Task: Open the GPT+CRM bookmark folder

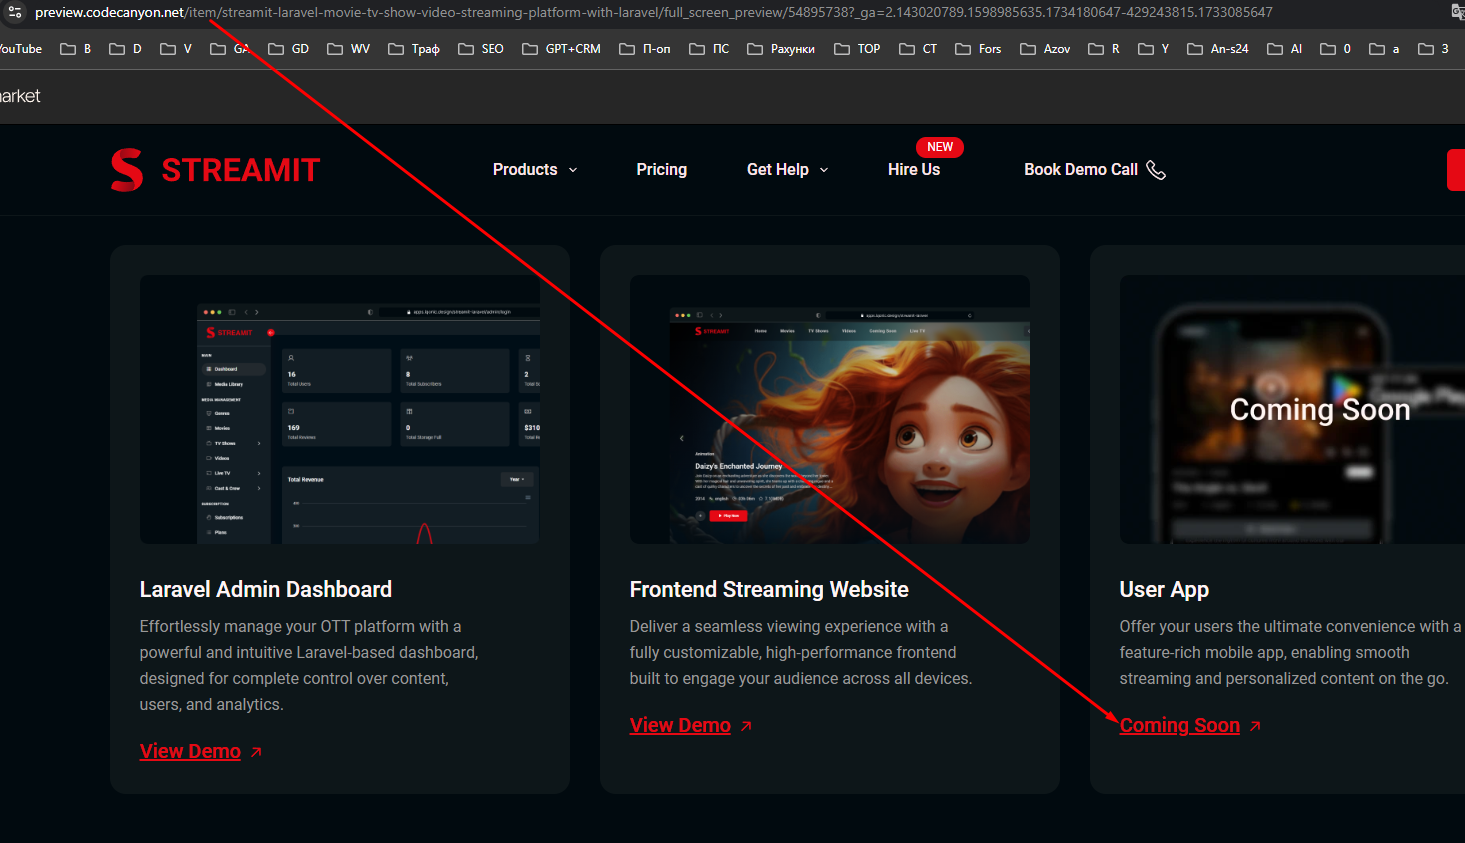Action: pyautogui.click(x=561, y=48)
